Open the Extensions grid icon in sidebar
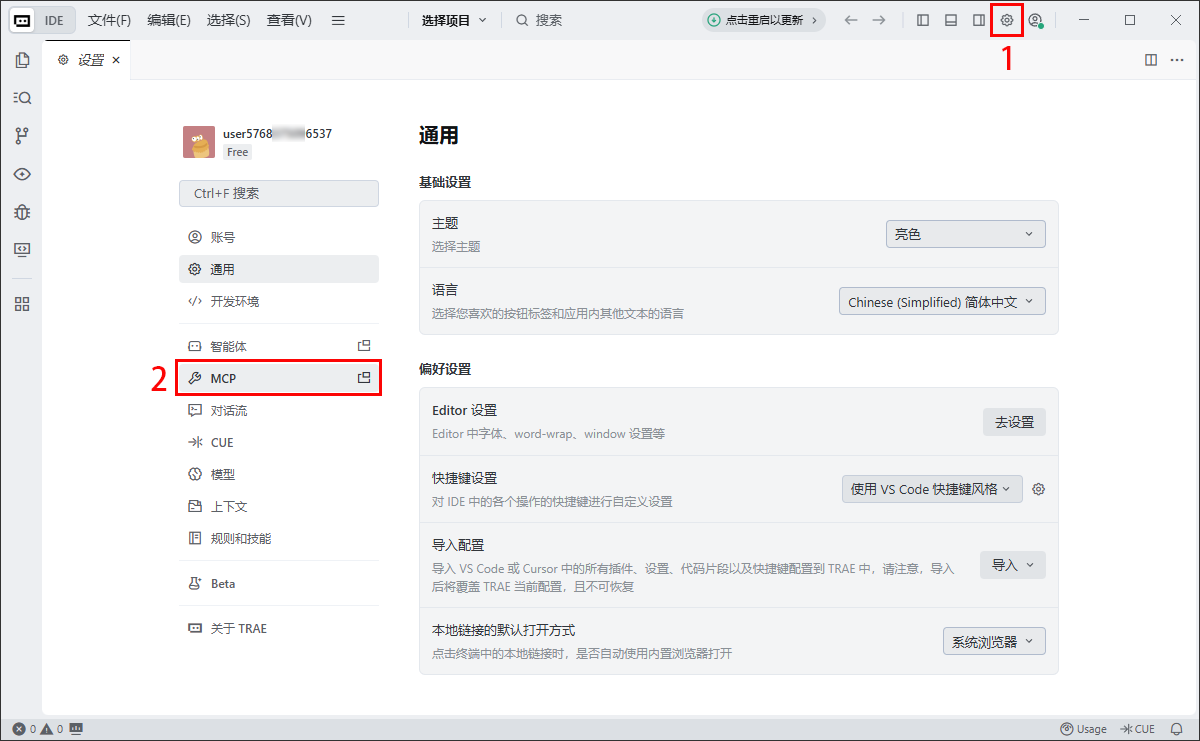Viewport: 1200px width, 741px height. point(21,304)
